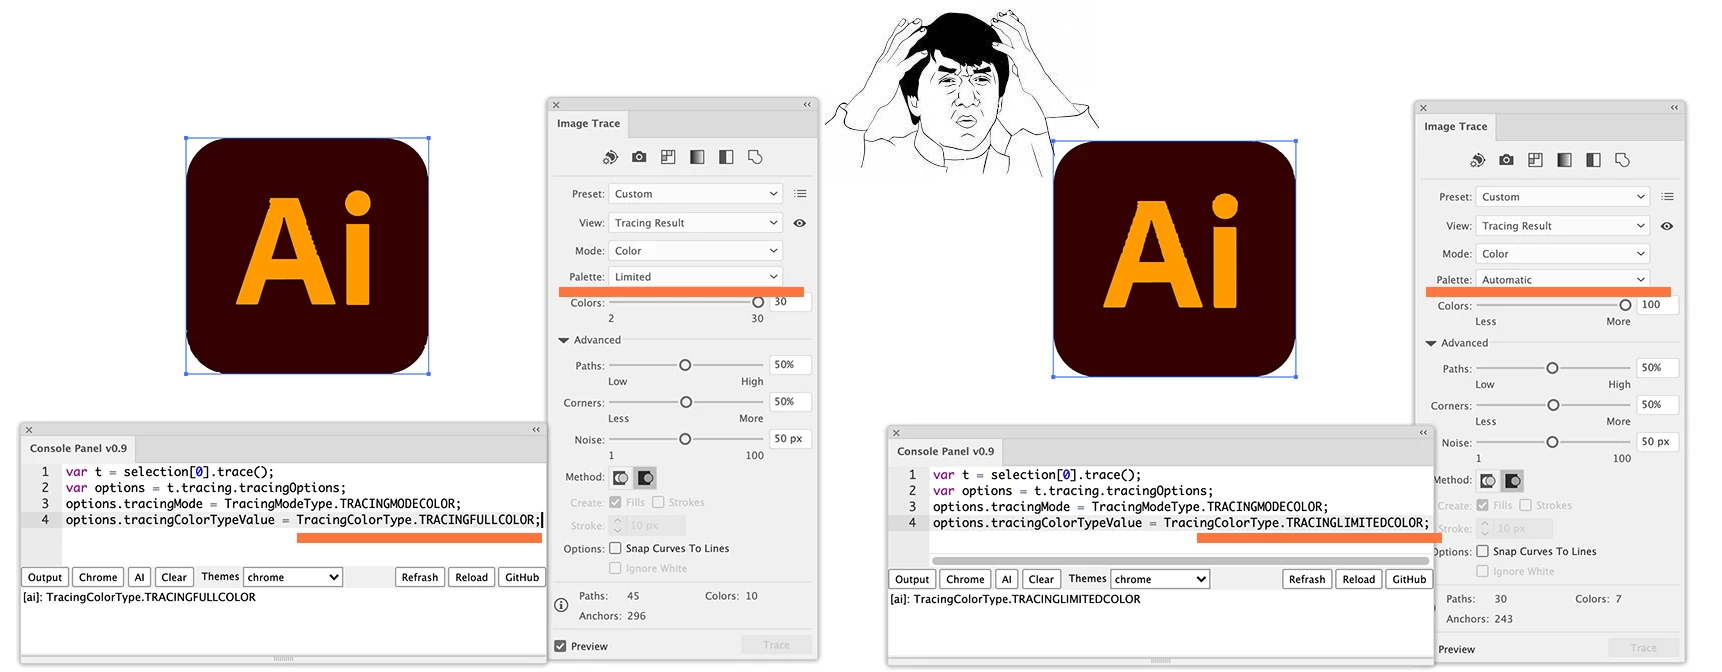Click Chrome button in right Console Panel
Screen dimensions: 1722x672
tap(965, 579)
